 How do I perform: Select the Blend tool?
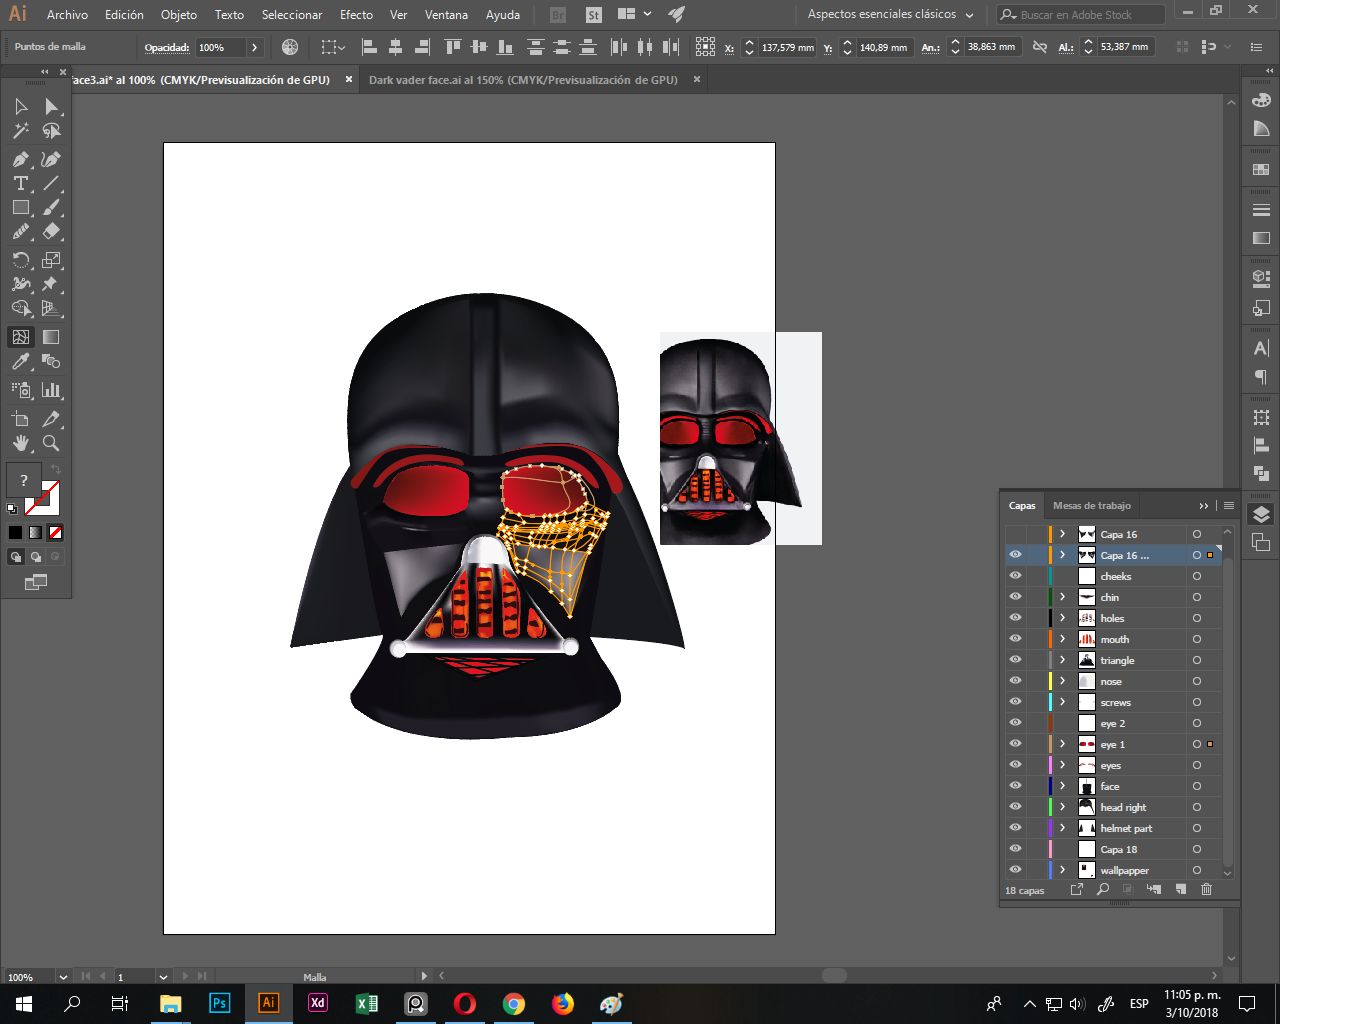pos(51,361)
